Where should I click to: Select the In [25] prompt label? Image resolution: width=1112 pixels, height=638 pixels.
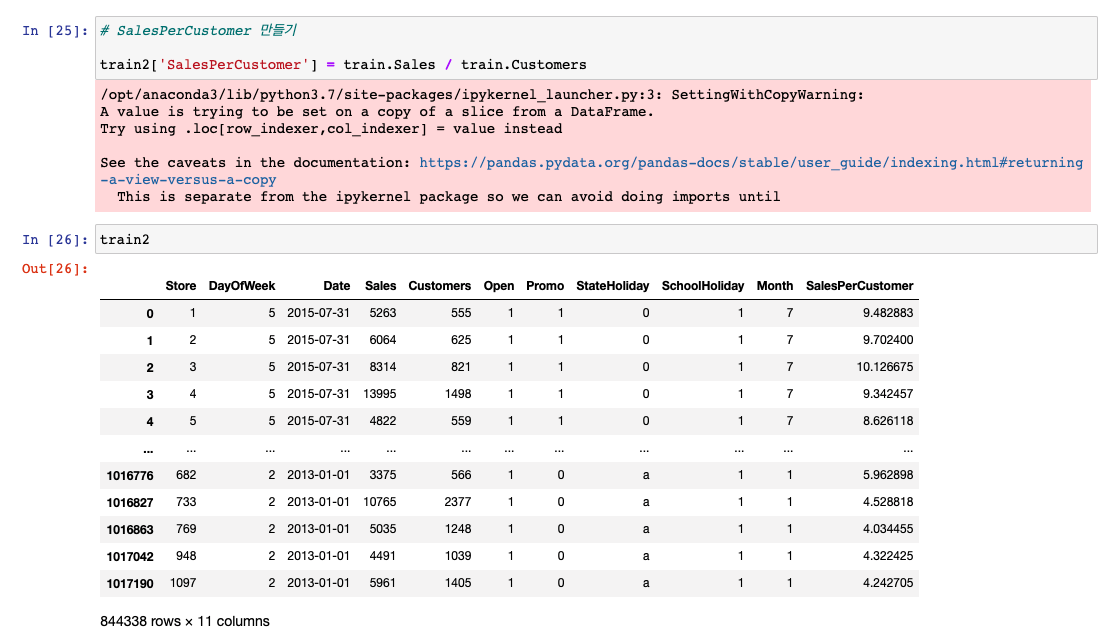pyautogui.click(x=55, y=30)
